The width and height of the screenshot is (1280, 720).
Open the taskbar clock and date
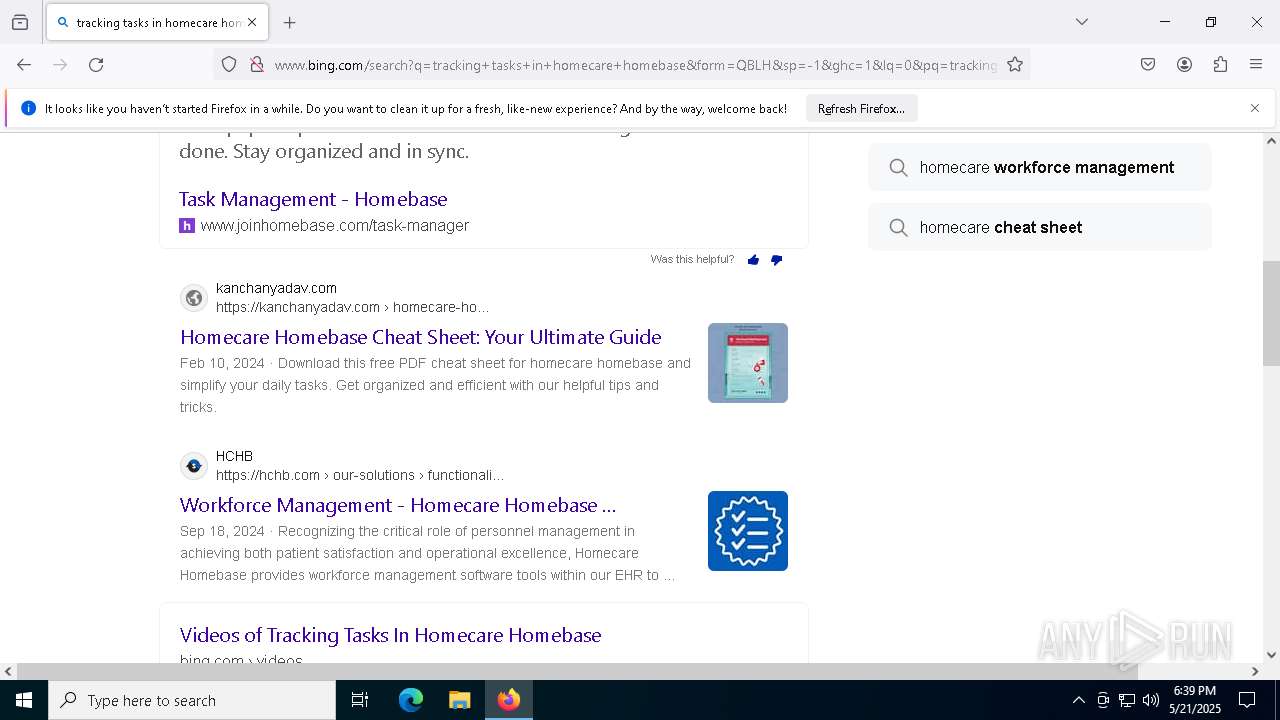point(1195,700)
